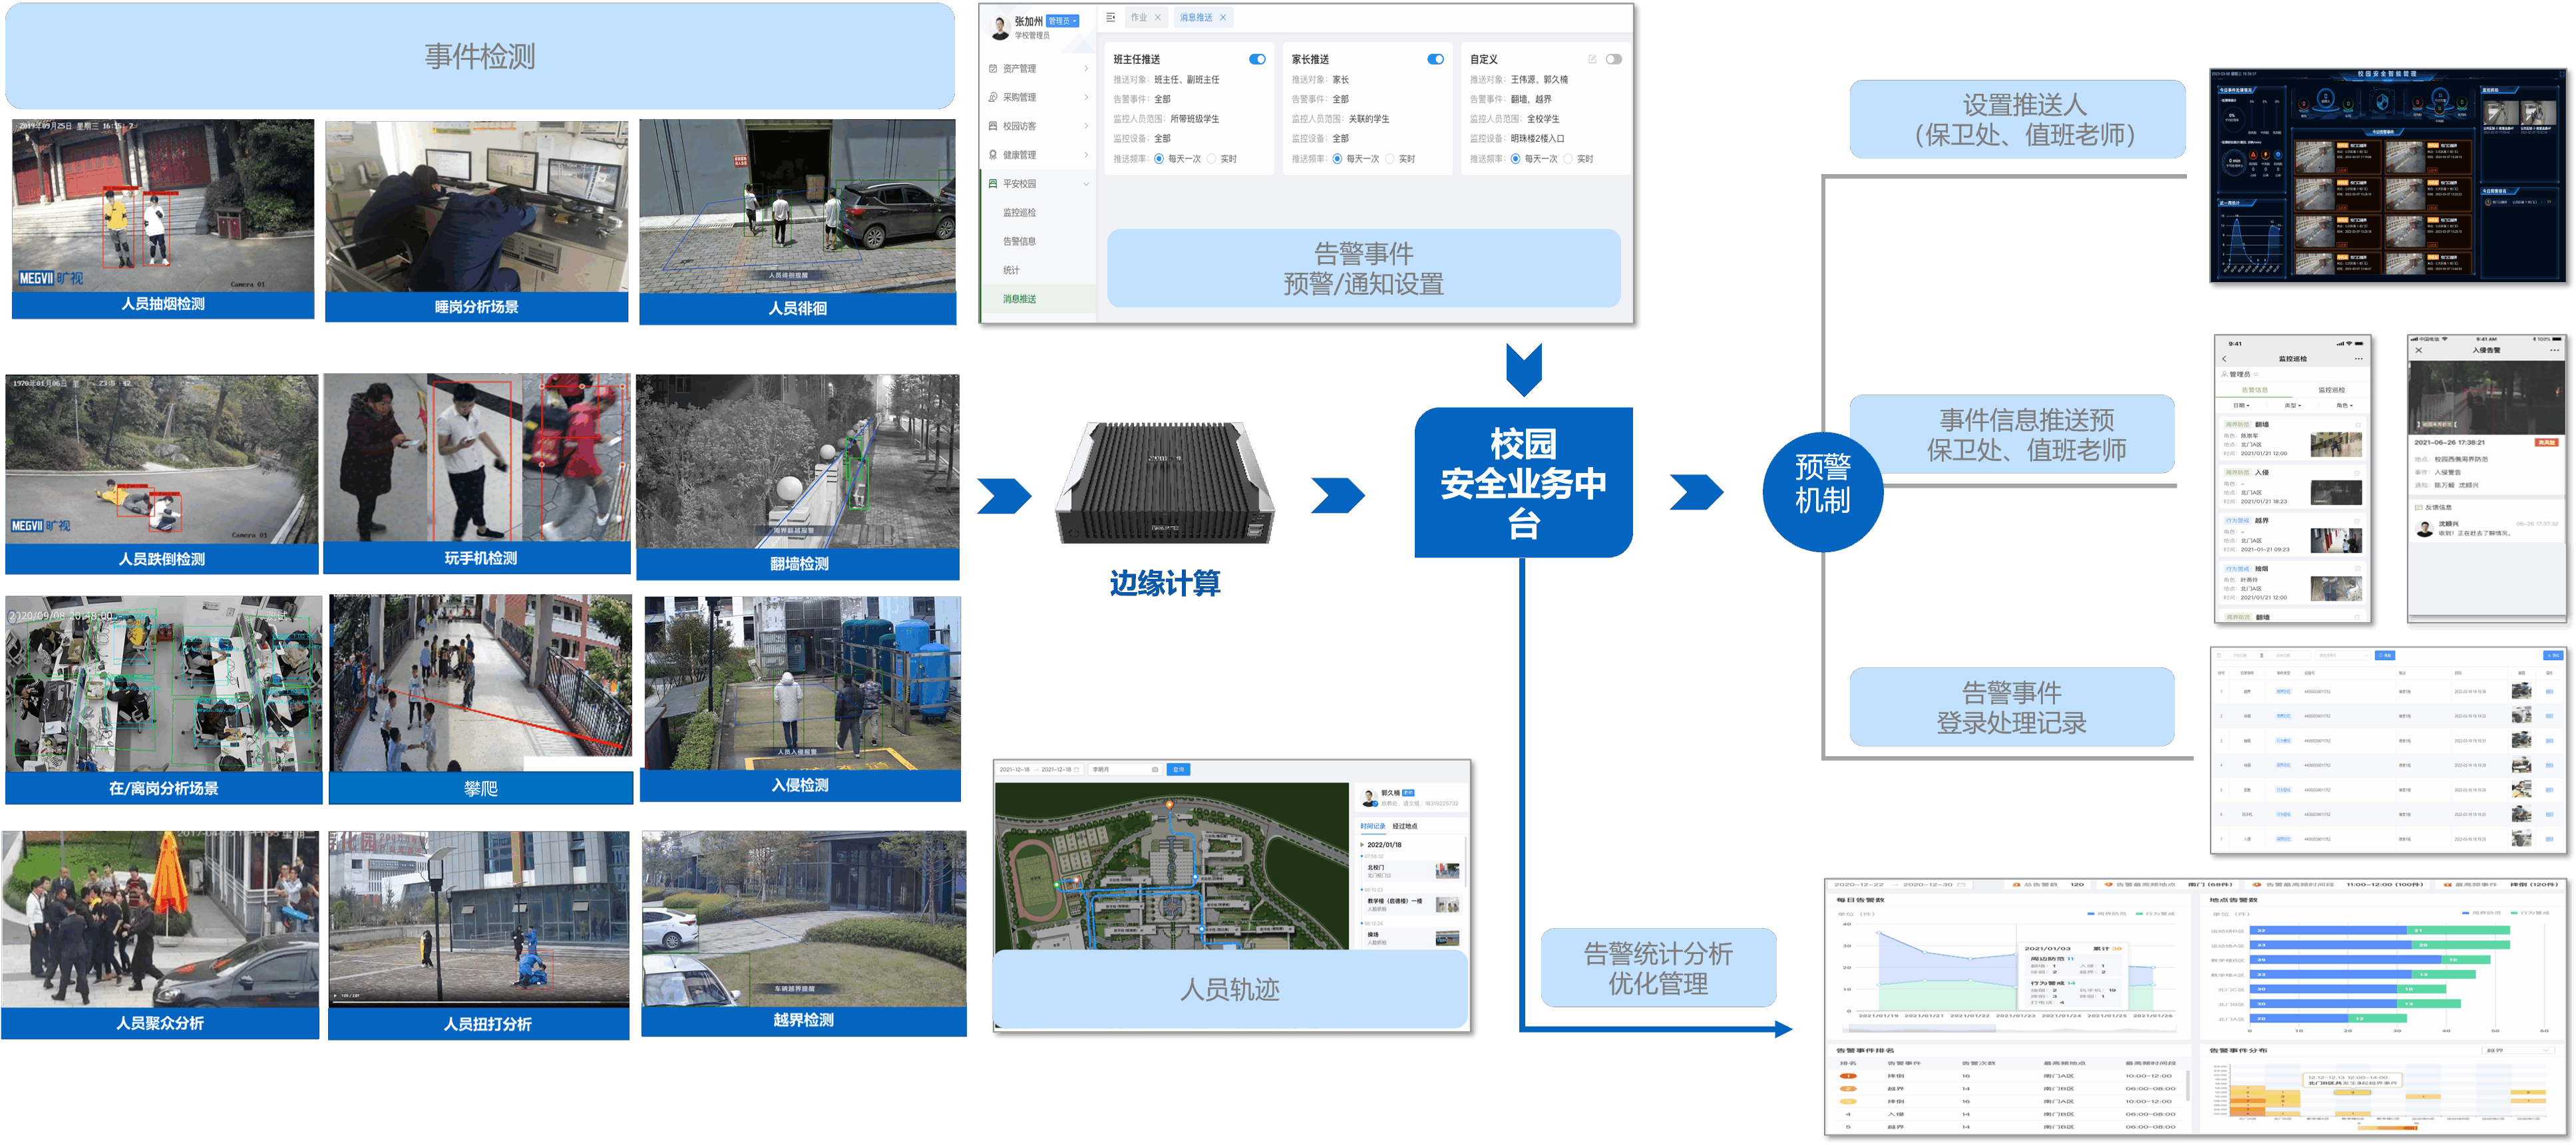Open the 角色 filter on phone alert list

2344,406
